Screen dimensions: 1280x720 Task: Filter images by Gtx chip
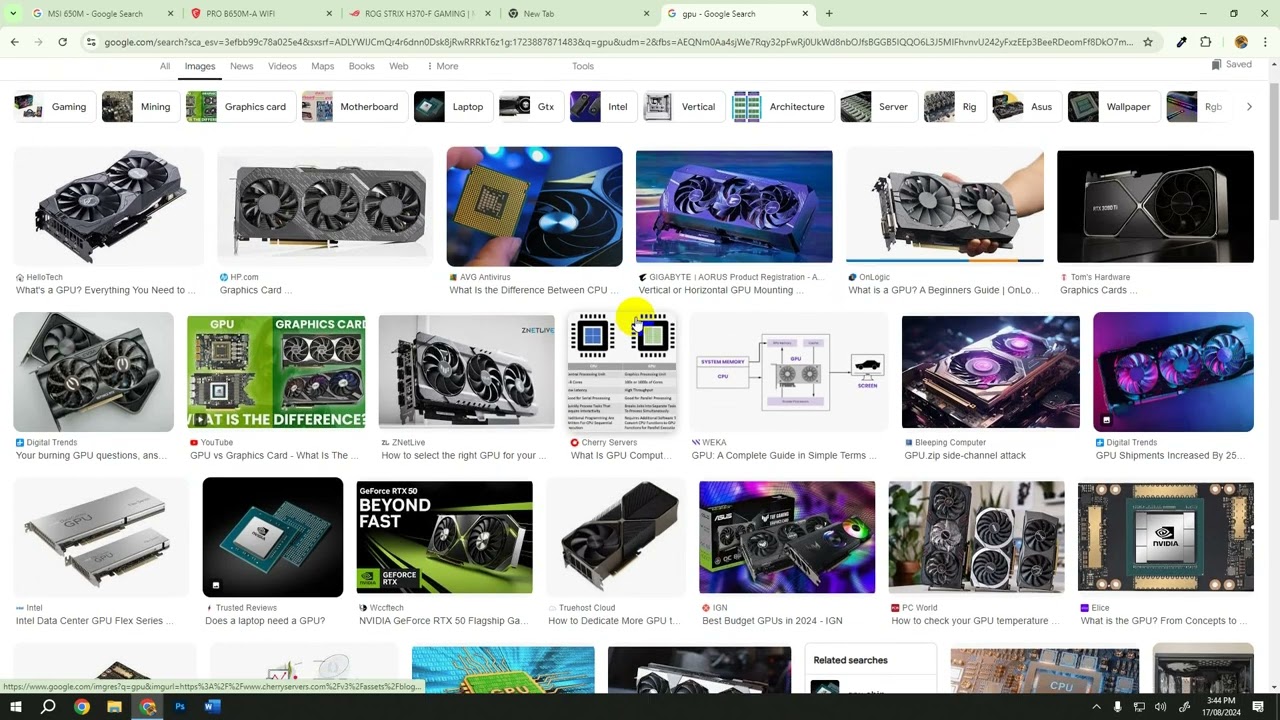click(531, 107)
